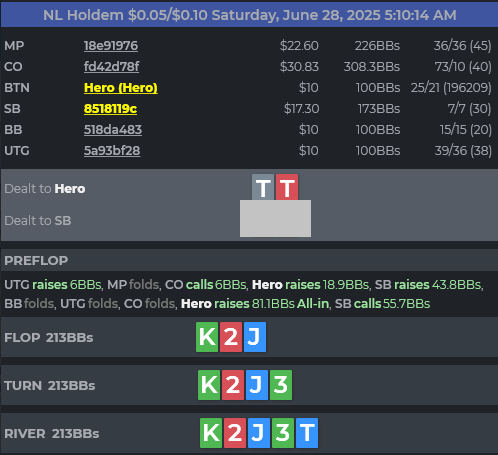498x455 pixels.
Task: Click the Hero (Hero) player link
Action: (121, 88)
